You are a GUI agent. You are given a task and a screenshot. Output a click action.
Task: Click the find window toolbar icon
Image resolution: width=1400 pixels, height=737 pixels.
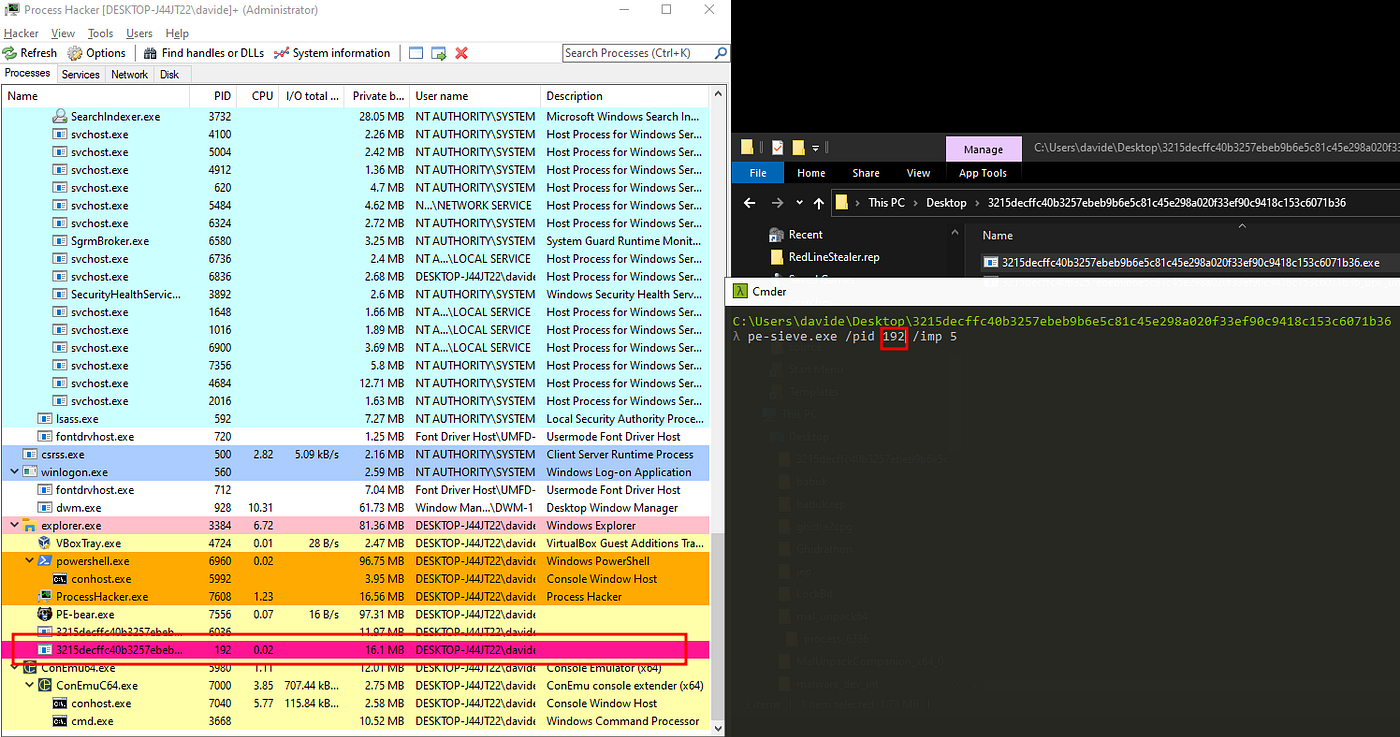click(x=416, y=53)
